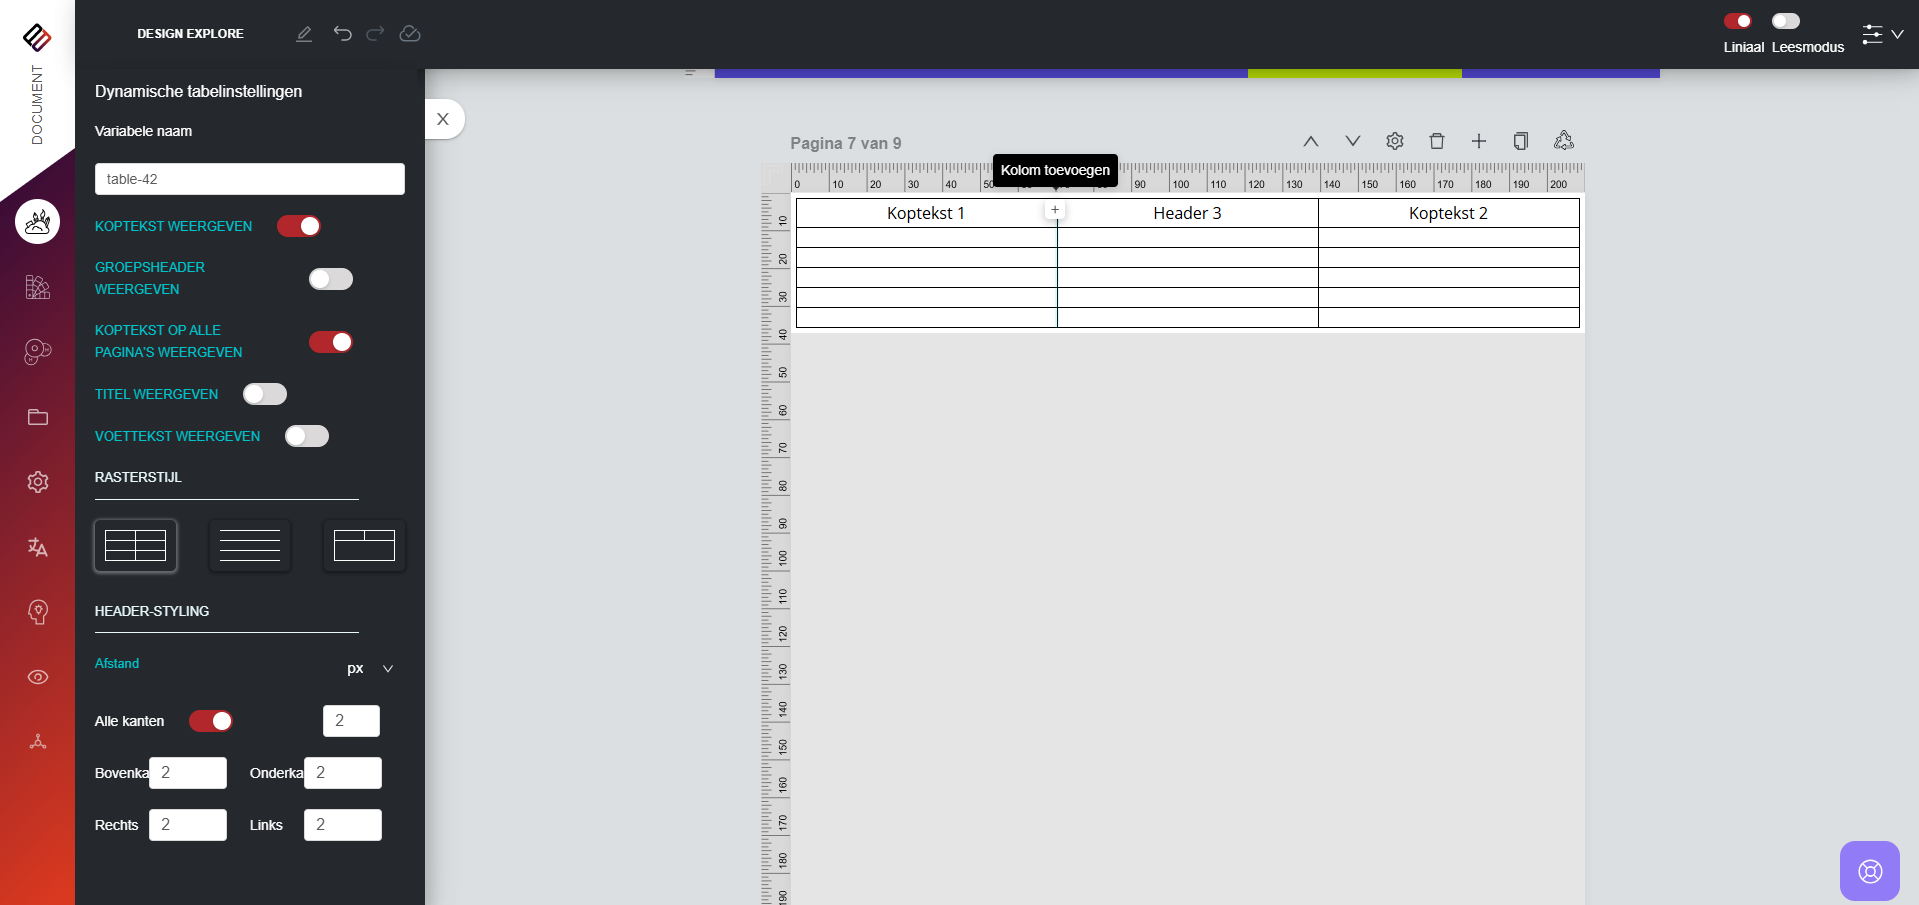Open the px unit dropdown
Viewport: 1919px width, 905px height.
(x=370, y=668)
